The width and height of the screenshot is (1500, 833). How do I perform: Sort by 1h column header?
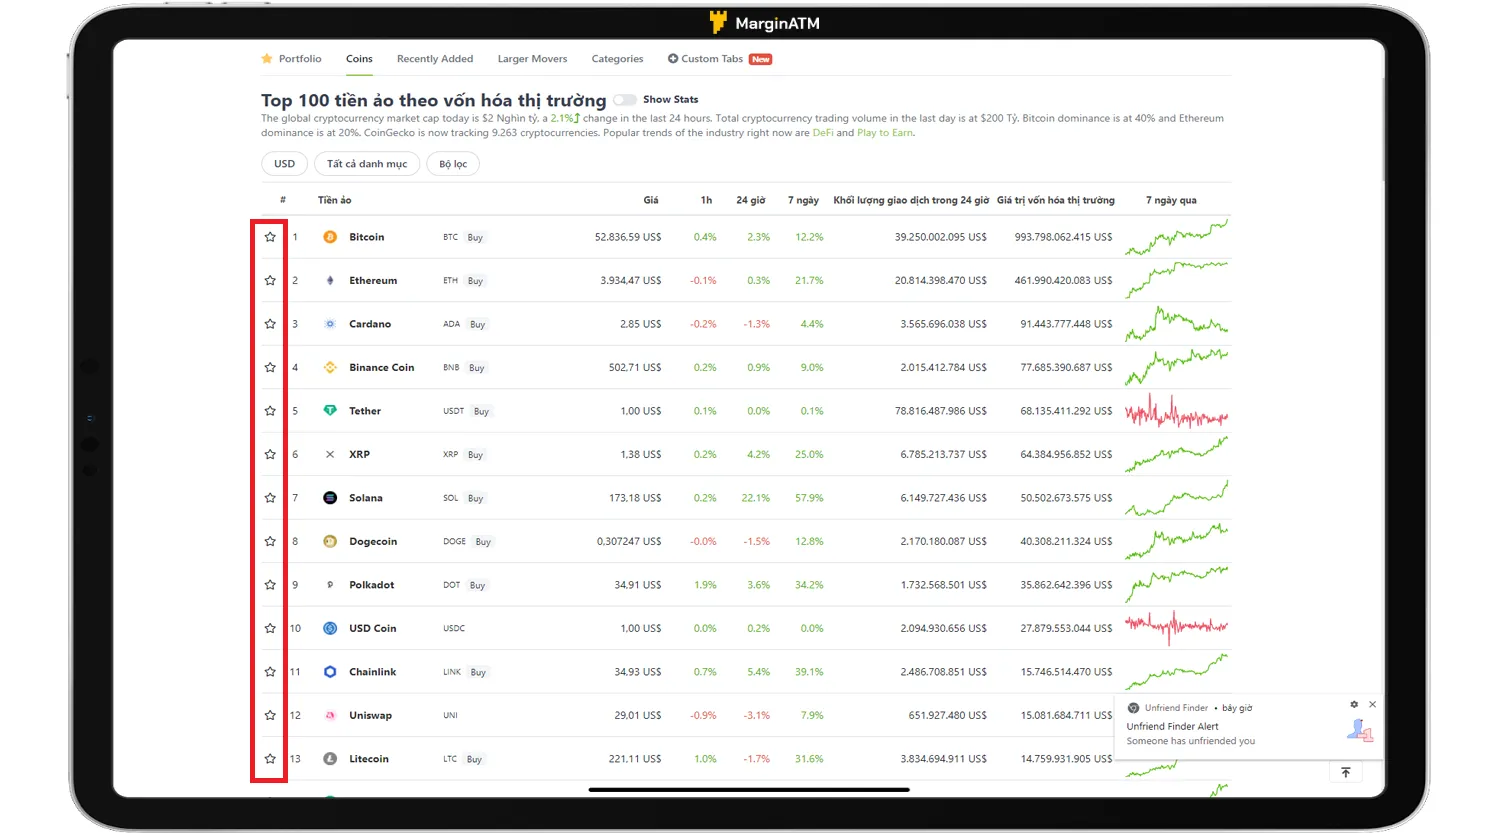[706, 200]
